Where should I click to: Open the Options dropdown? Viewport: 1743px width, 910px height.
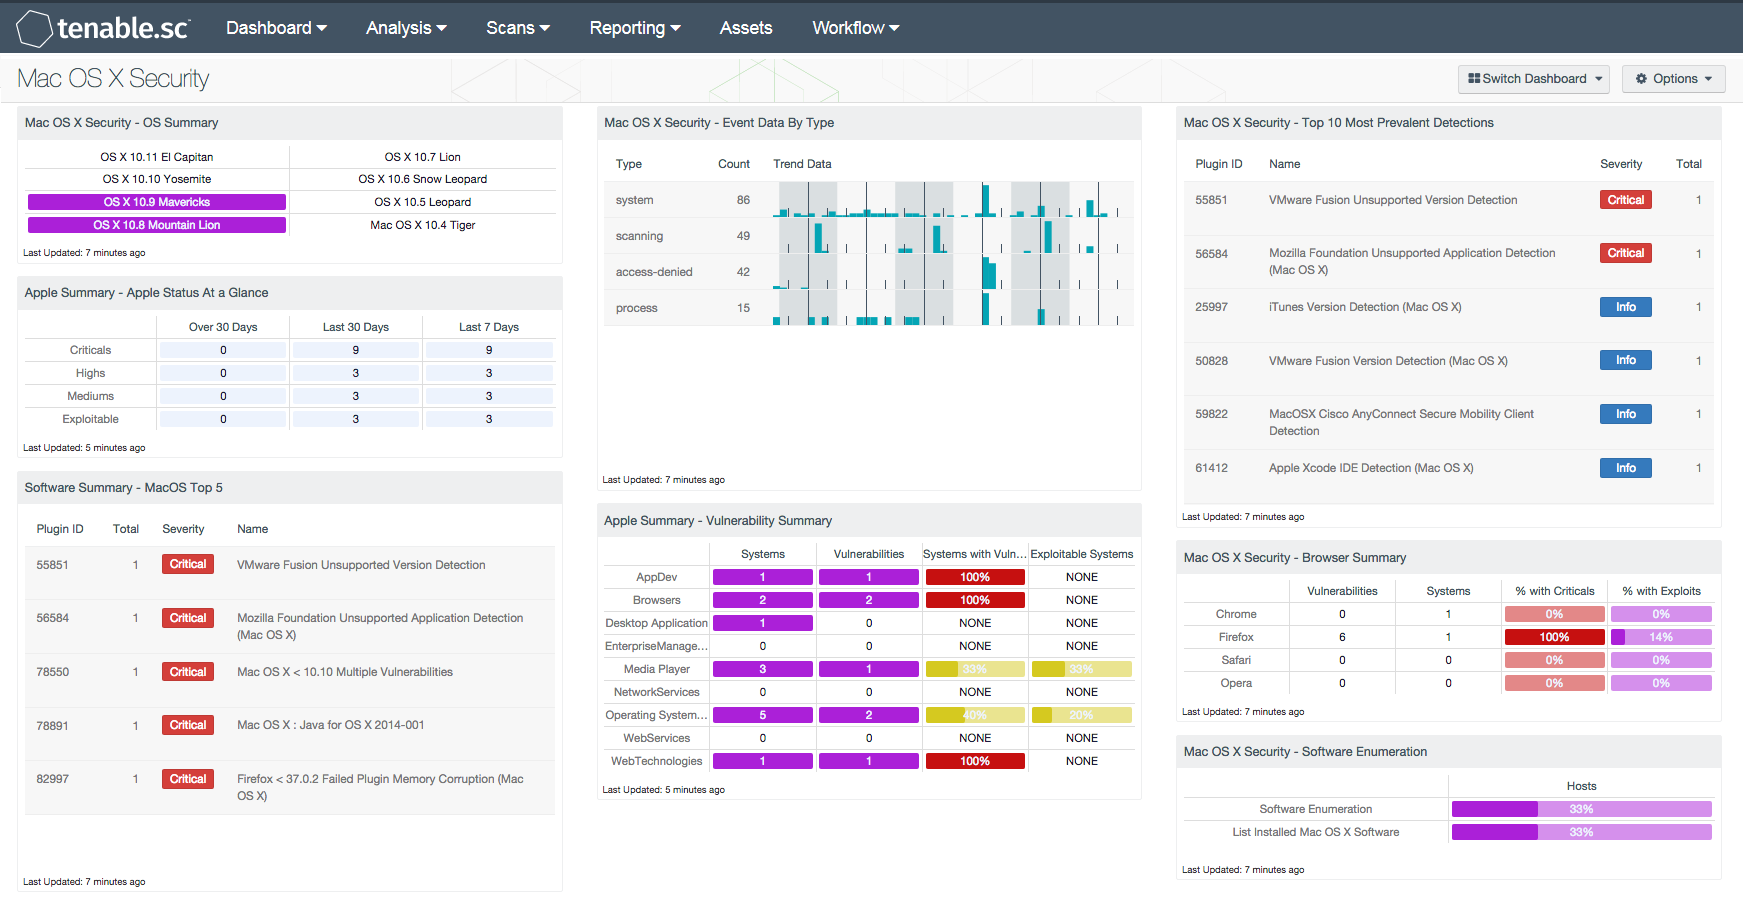(x=1674, y=79)
